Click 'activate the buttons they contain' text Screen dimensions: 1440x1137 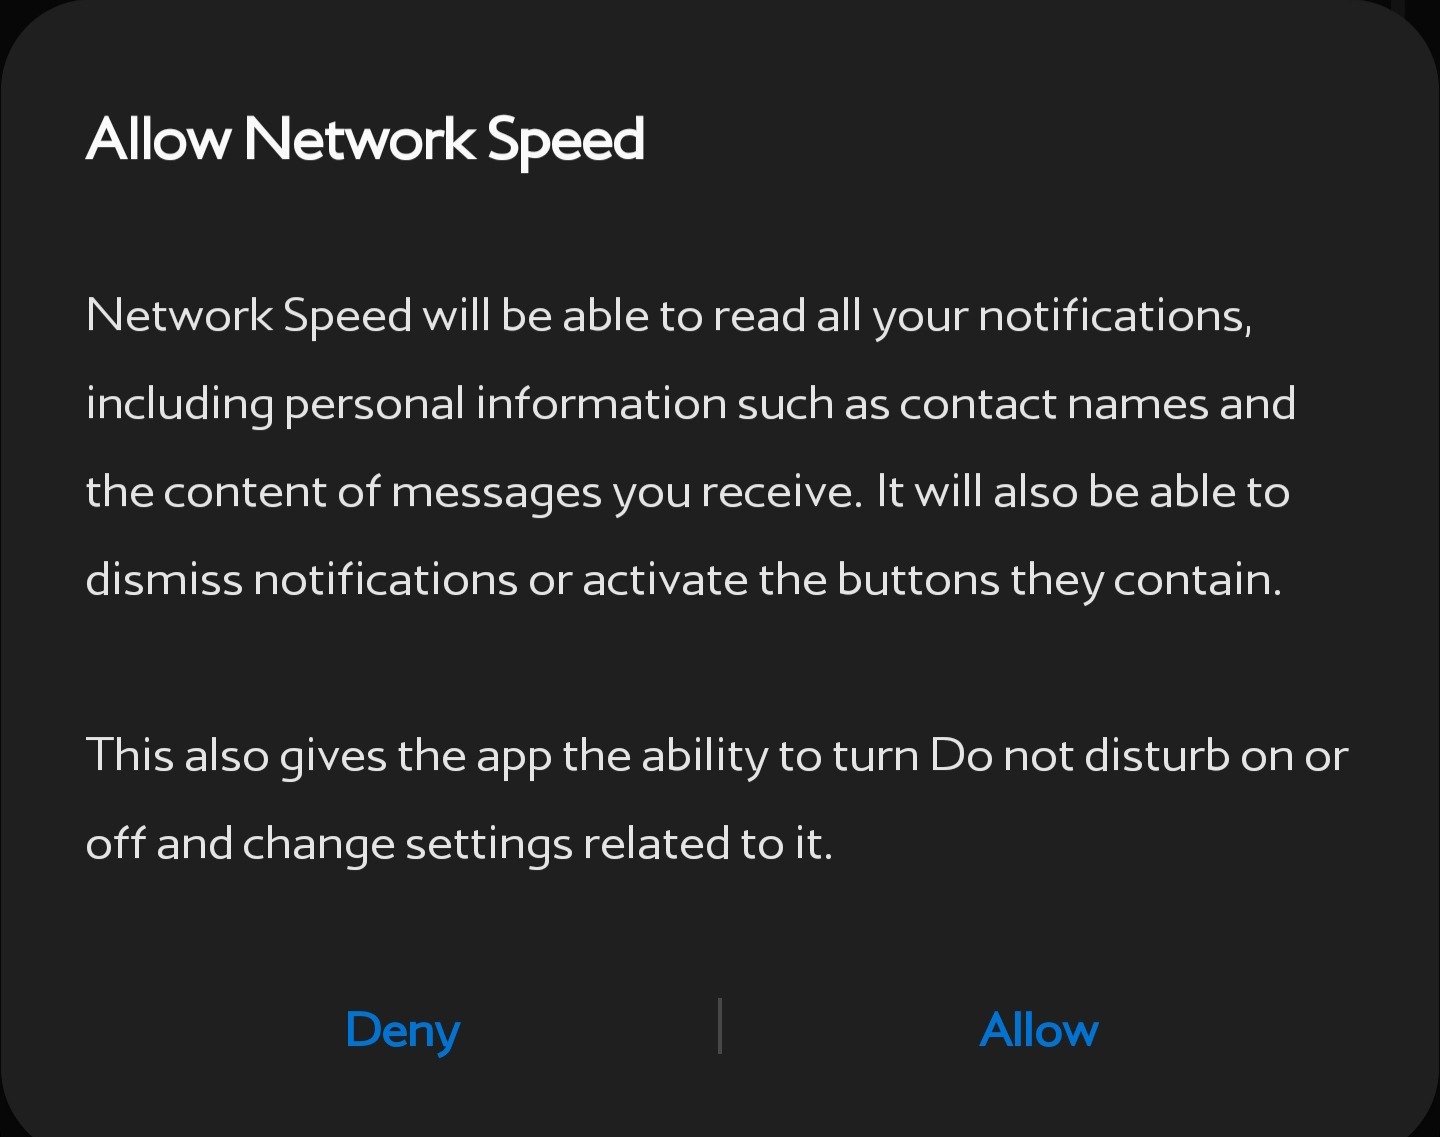click(x=932, y=580)
